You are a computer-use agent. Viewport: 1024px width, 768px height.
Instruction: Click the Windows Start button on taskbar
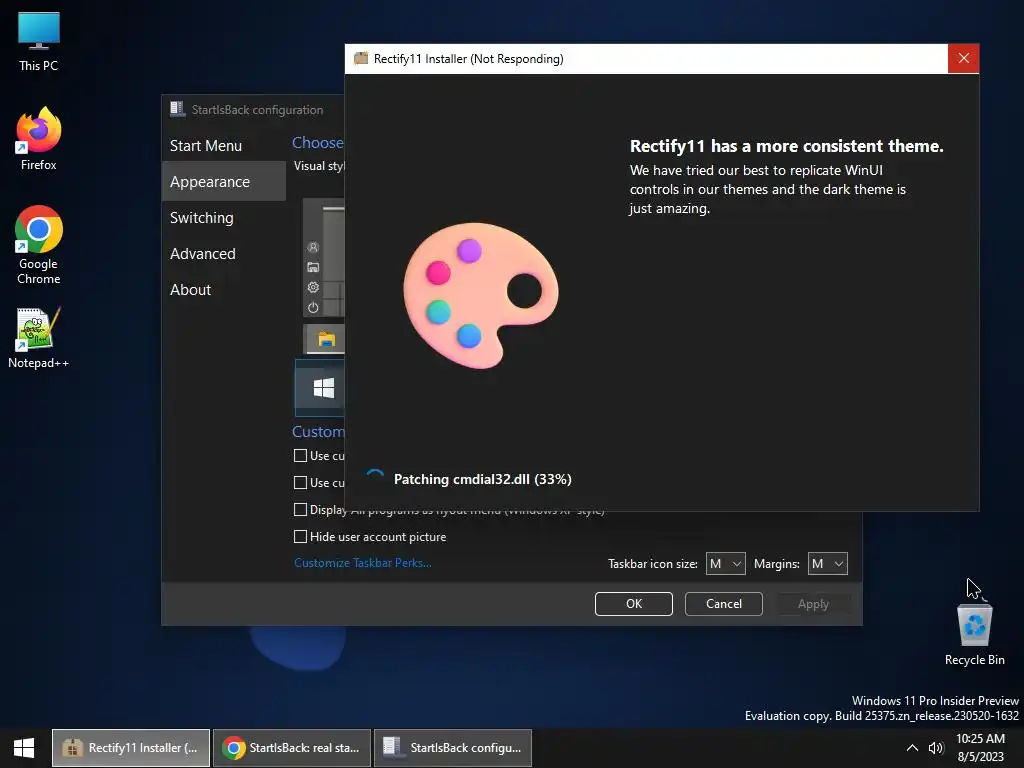click(x=24, y=748)
